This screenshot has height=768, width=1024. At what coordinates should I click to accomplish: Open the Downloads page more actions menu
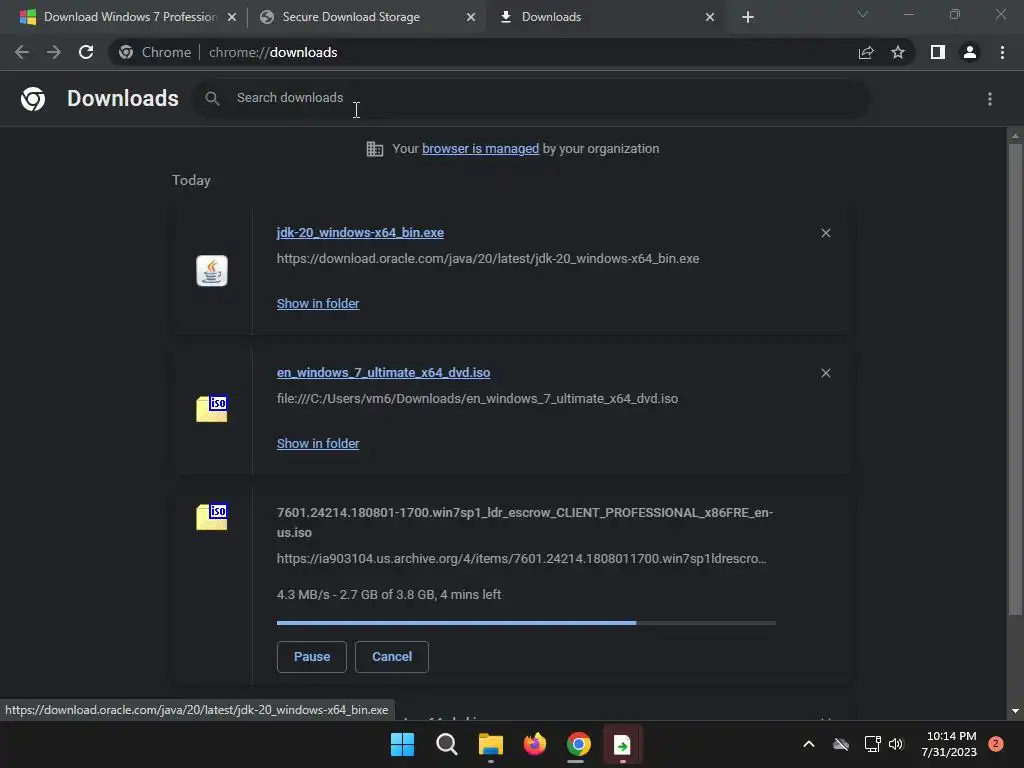pyautogui.click(x=990, y=99)
